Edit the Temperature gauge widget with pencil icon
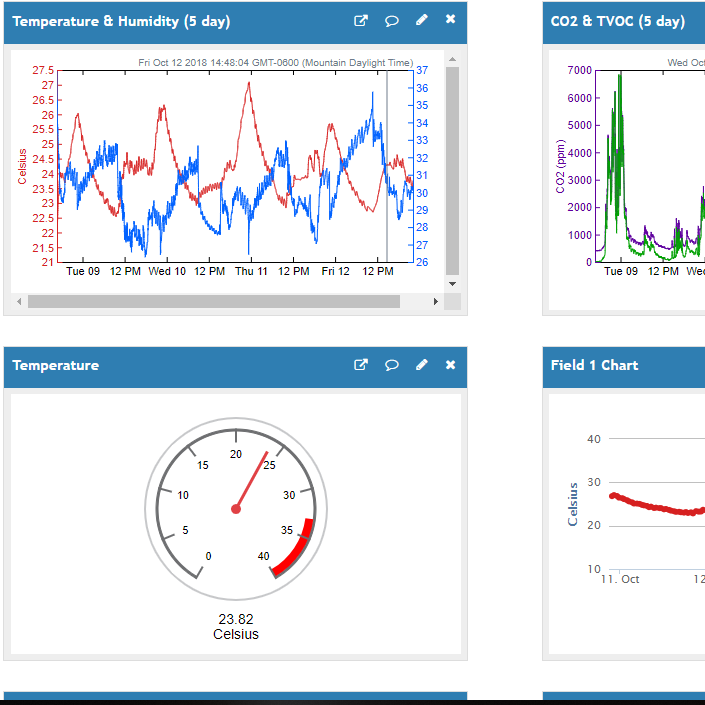 point(422,365)
